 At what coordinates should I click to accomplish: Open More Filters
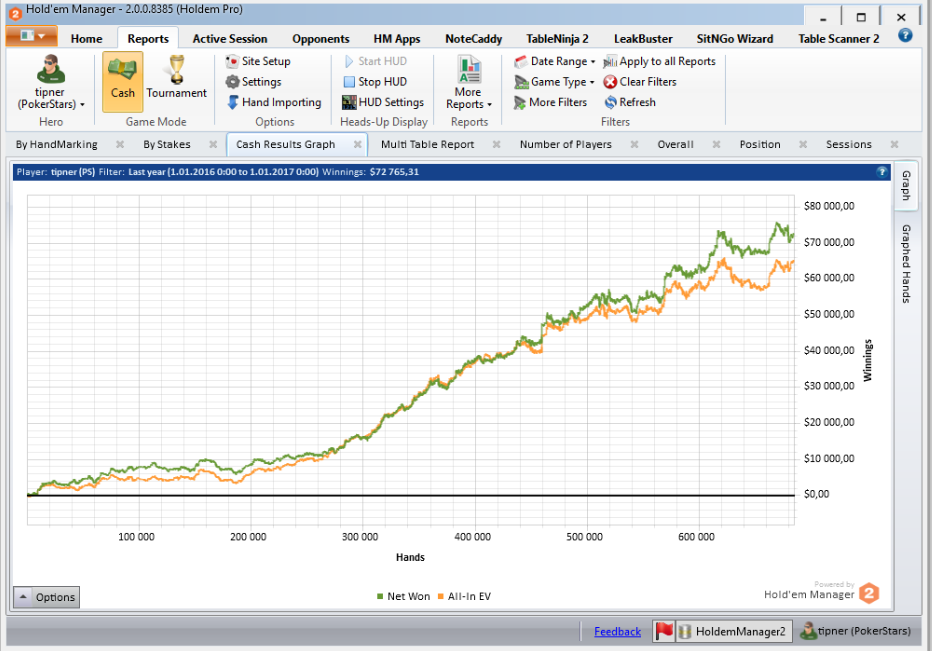point(551,102)
